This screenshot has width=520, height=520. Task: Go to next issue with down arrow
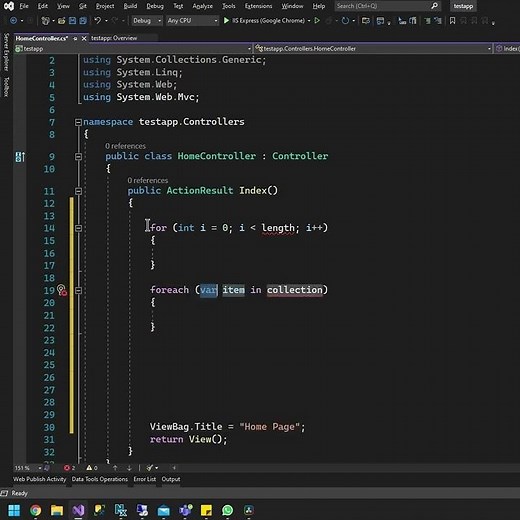click(129, 468)
